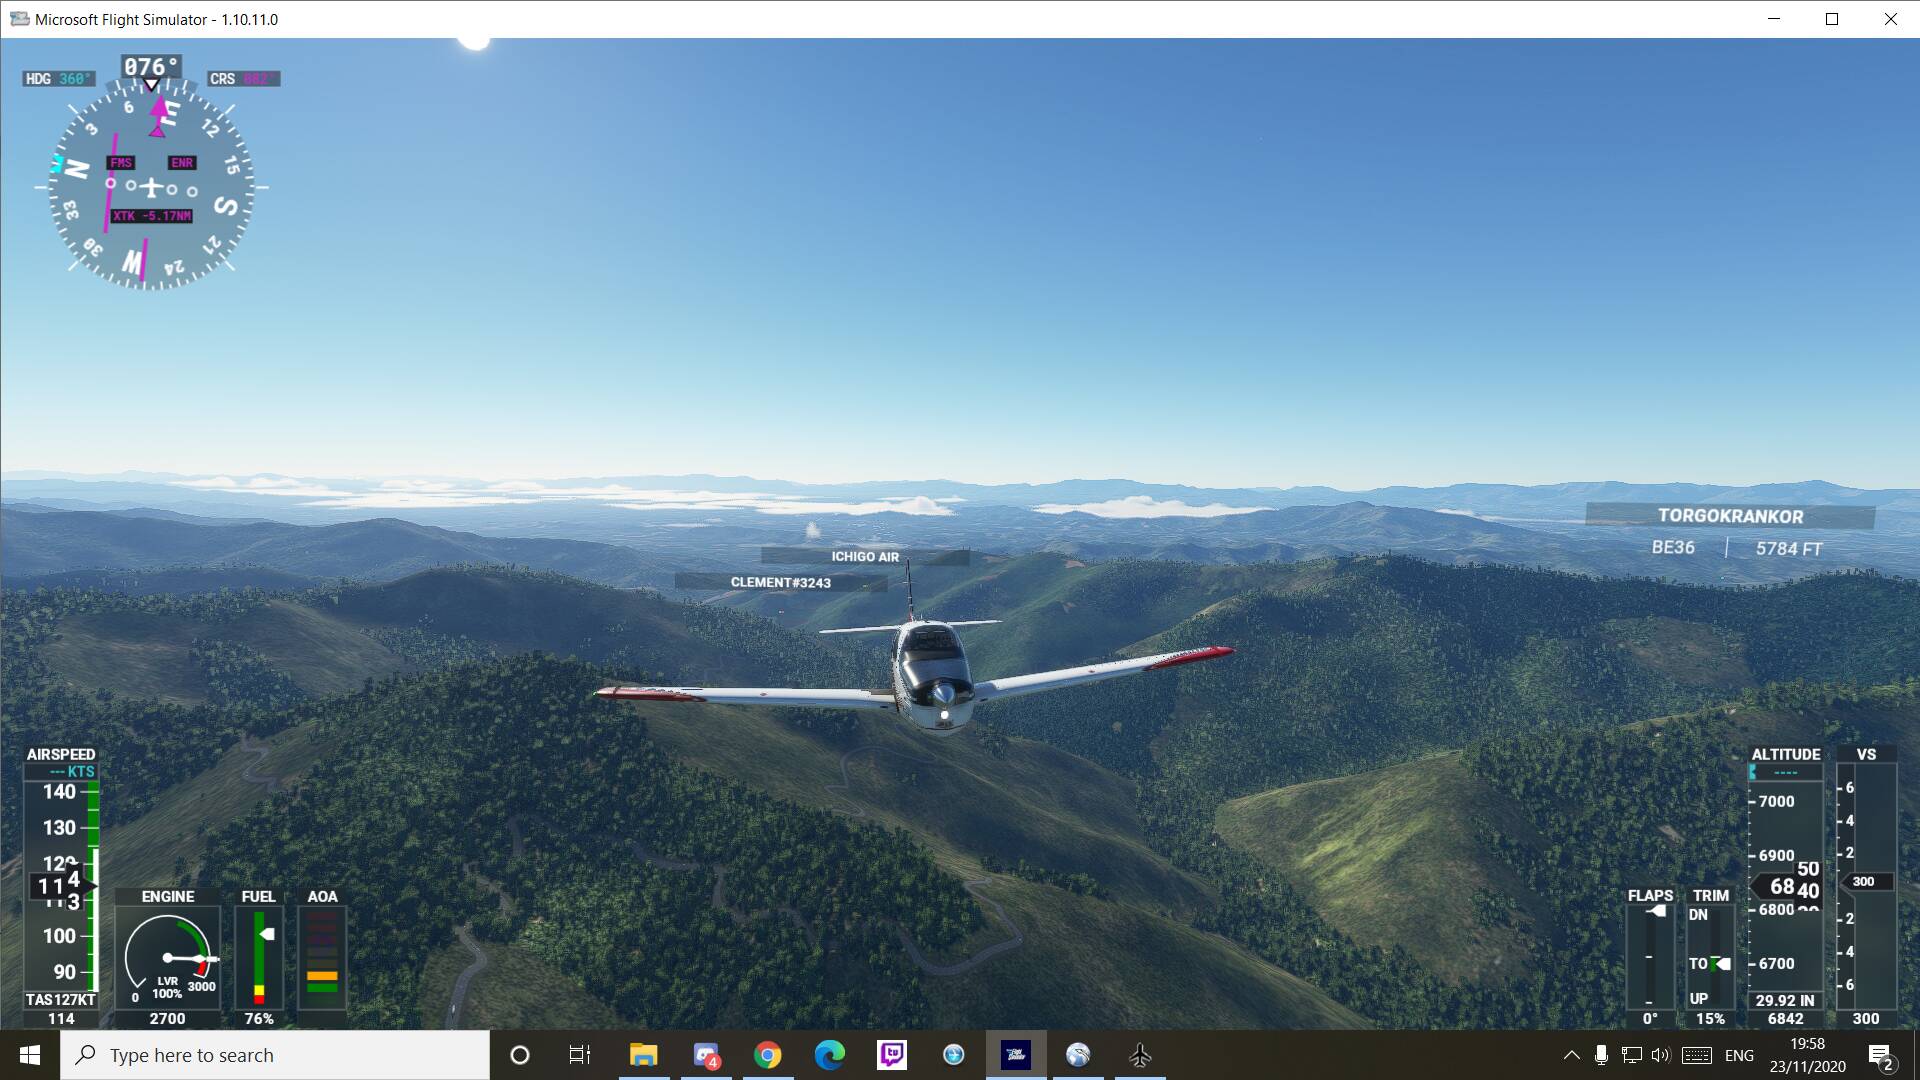Click the CRS course label

(x=243, y=79)
